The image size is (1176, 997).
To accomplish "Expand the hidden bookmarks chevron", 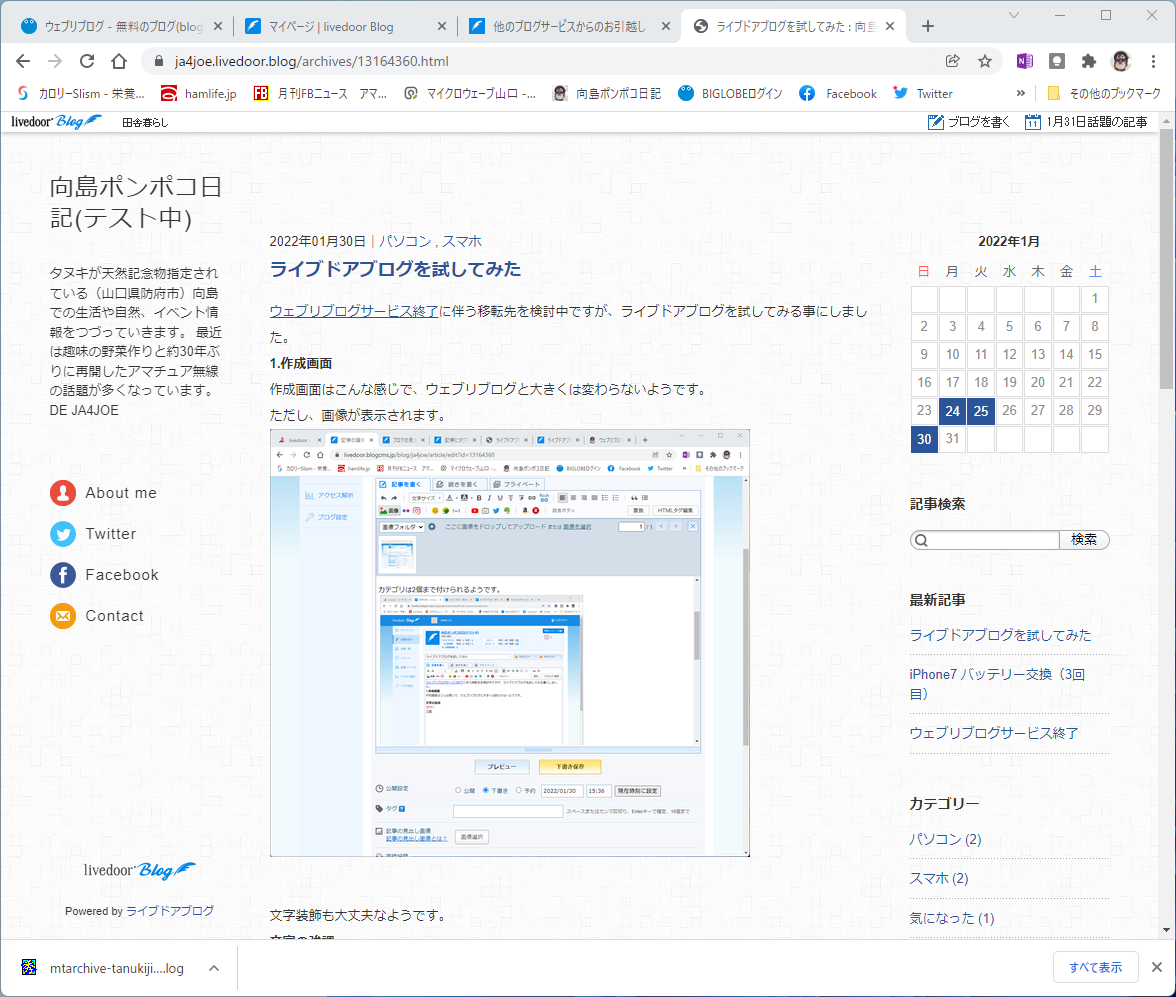I will point(1020,94).
